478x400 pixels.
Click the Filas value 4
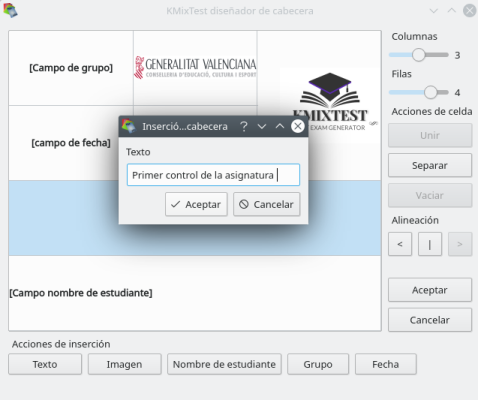pyautogui.click(x=457, y=93)
